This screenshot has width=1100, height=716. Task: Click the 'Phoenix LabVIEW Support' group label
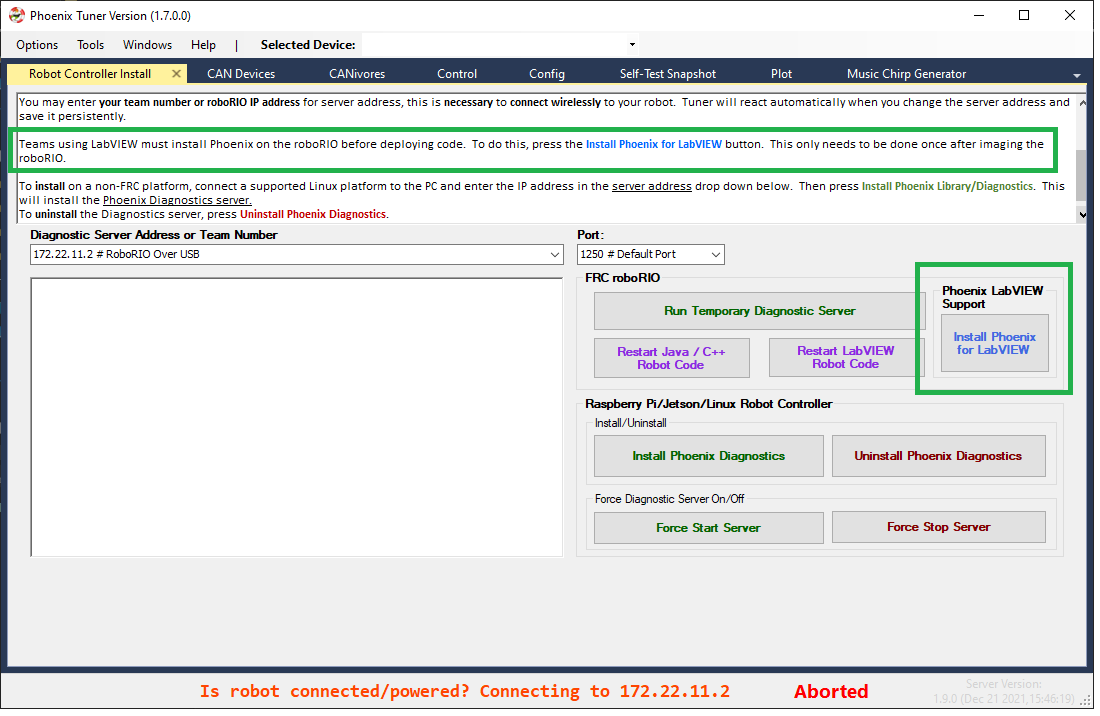[x=992, y=297]
